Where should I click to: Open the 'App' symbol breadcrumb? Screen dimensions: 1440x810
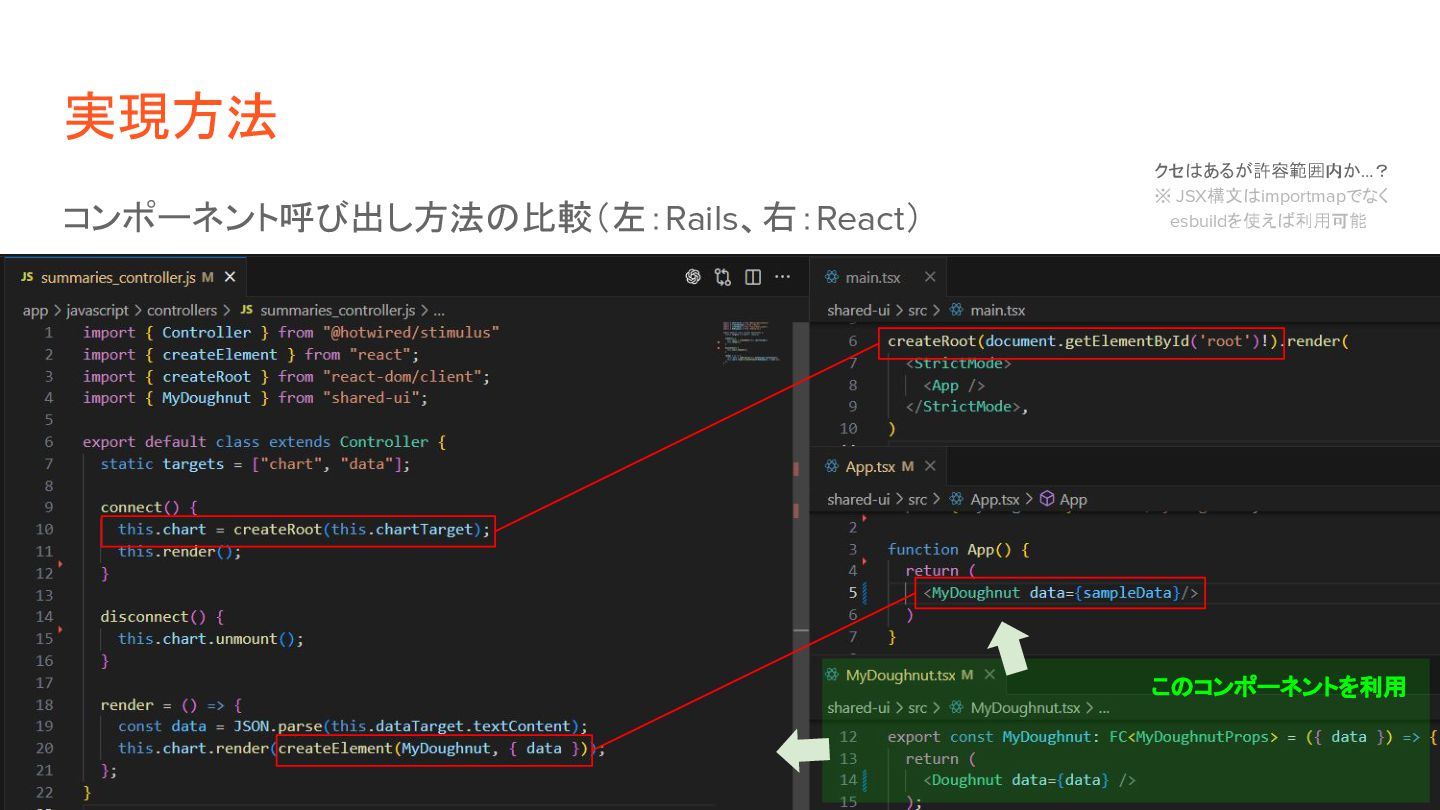[1073, 499]
